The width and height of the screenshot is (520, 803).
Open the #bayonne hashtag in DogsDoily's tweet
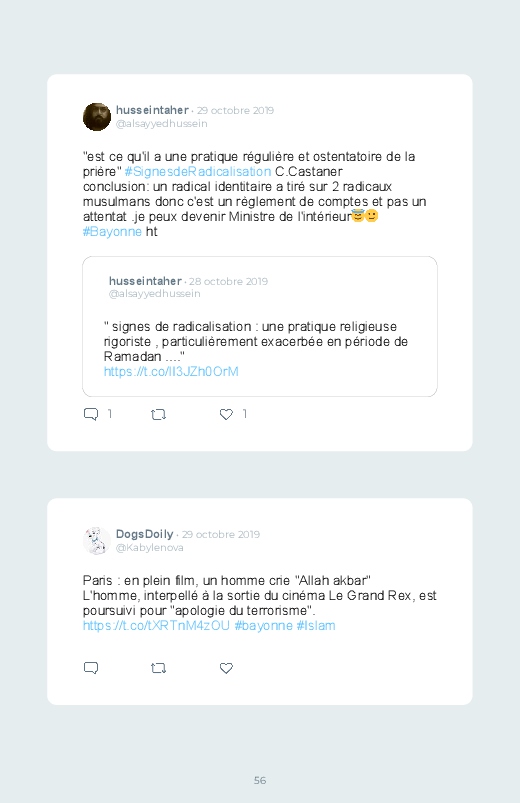click(263, 625)
